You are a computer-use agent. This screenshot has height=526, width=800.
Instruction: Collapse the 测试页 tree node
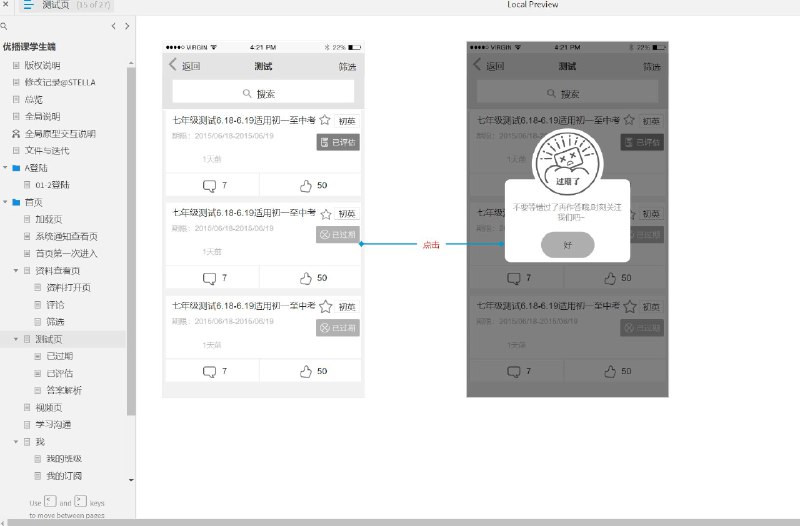15,339
